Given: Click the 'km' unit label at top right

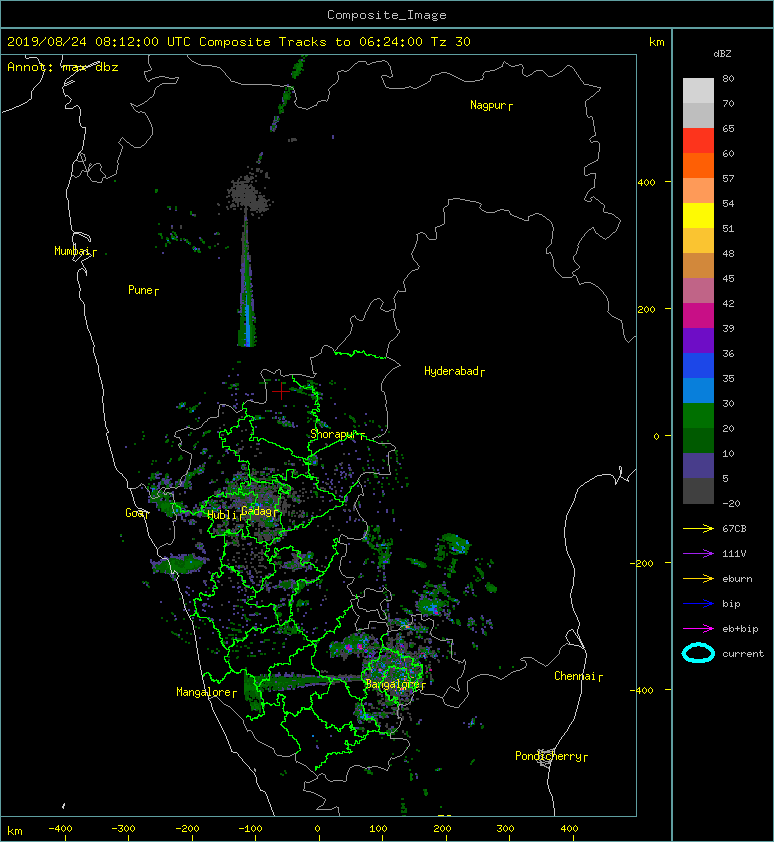Looking at the screenshot, I should coord(656,42).
